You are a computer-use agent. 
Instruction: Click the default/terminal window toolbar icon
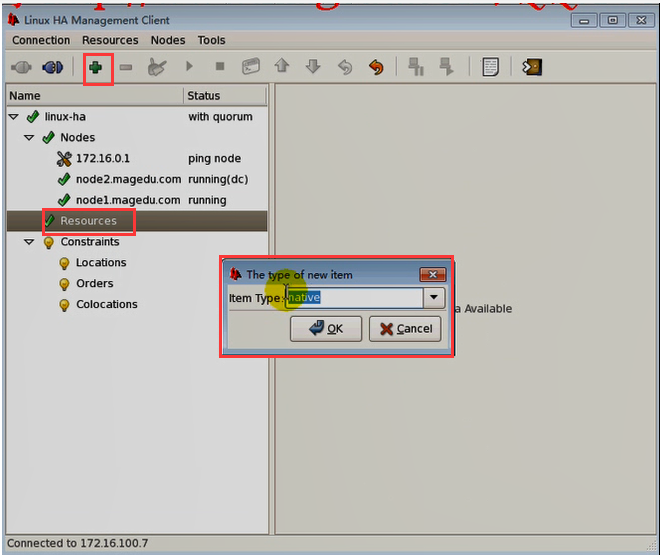pyautogui.click(x=251, y=66)
